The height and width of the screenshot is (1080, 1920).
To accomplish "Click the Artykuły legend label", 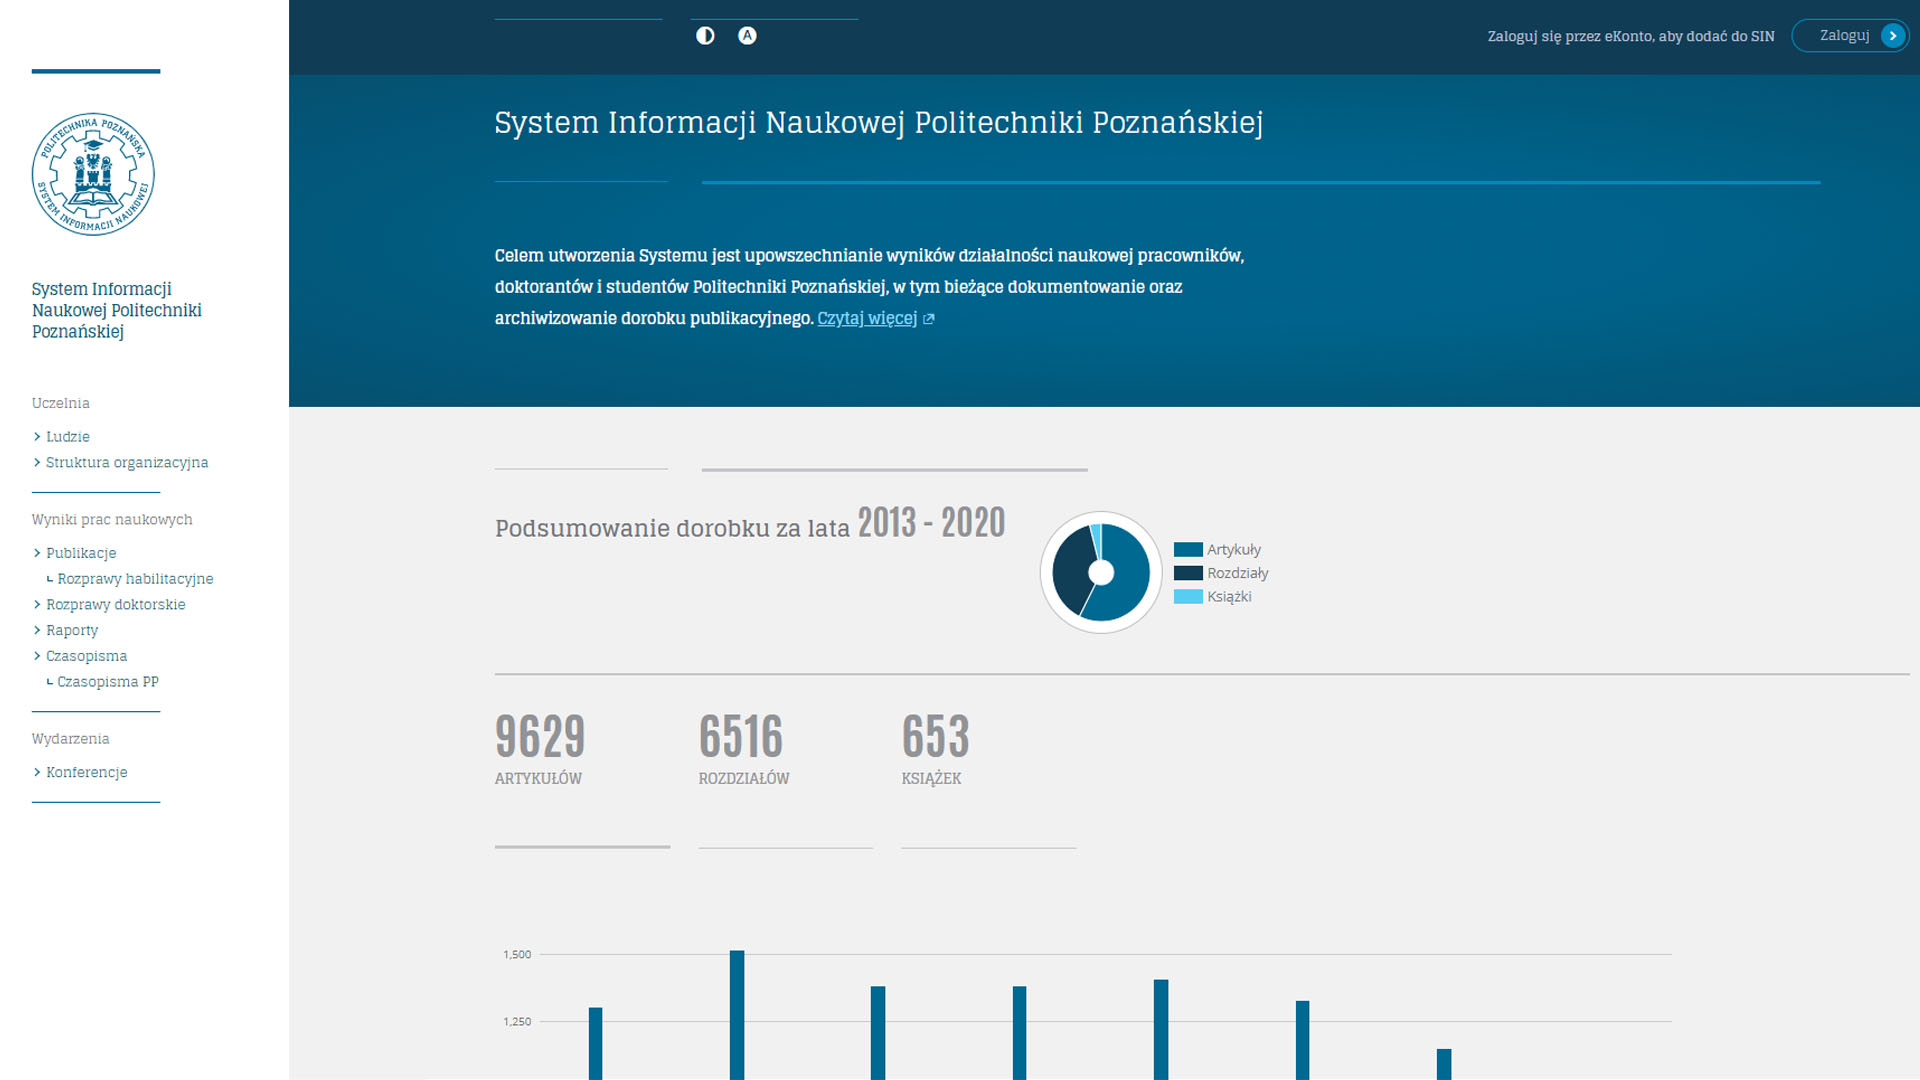I will click(1234, 550).
